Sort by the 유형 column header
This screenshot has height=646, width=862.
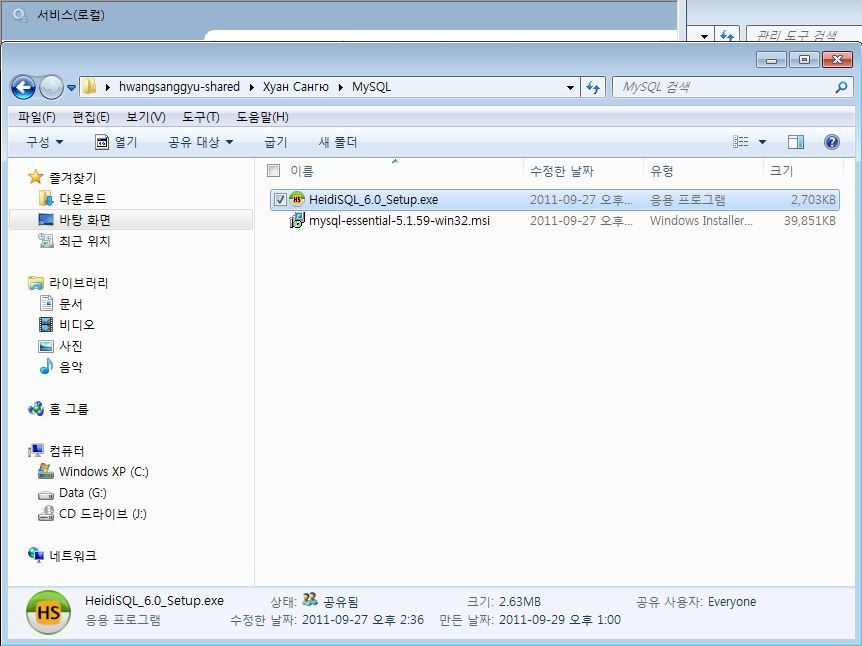(x=661, y=171)
